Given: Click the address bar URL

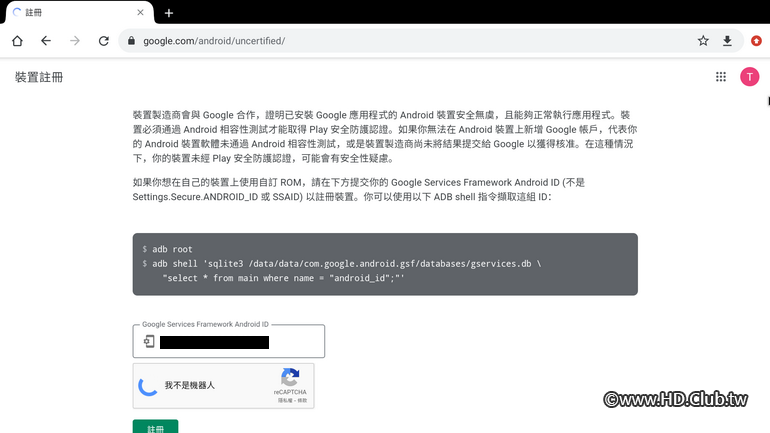Looking at the screenshot, I should point(214,41).
